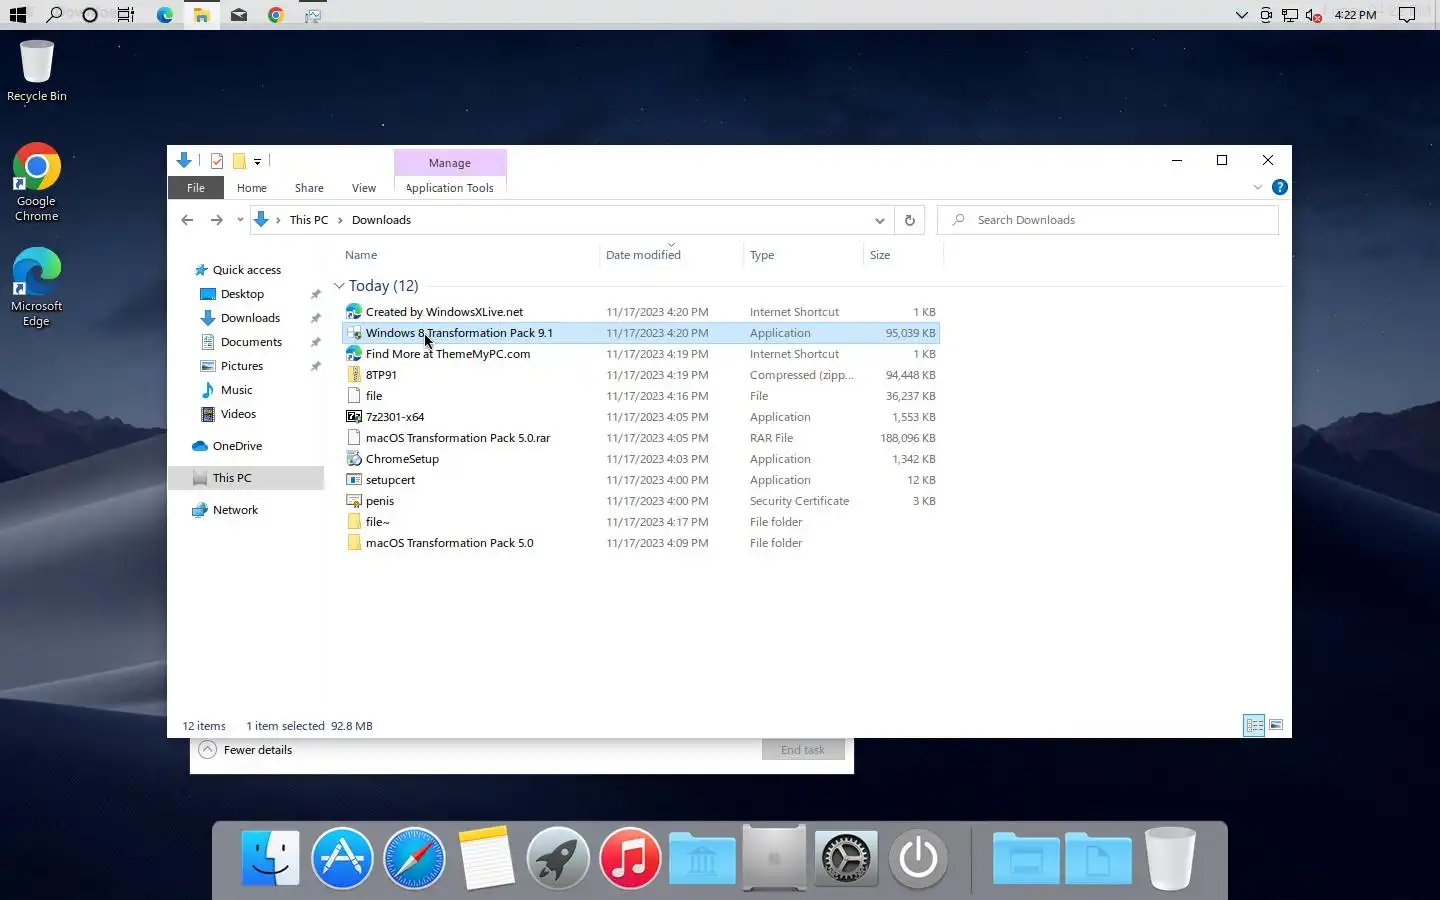Image resolution: width=1440 pixels, height=900 pixels.
Task: Click the muted volume tray icon
Action: (1314, 15)
